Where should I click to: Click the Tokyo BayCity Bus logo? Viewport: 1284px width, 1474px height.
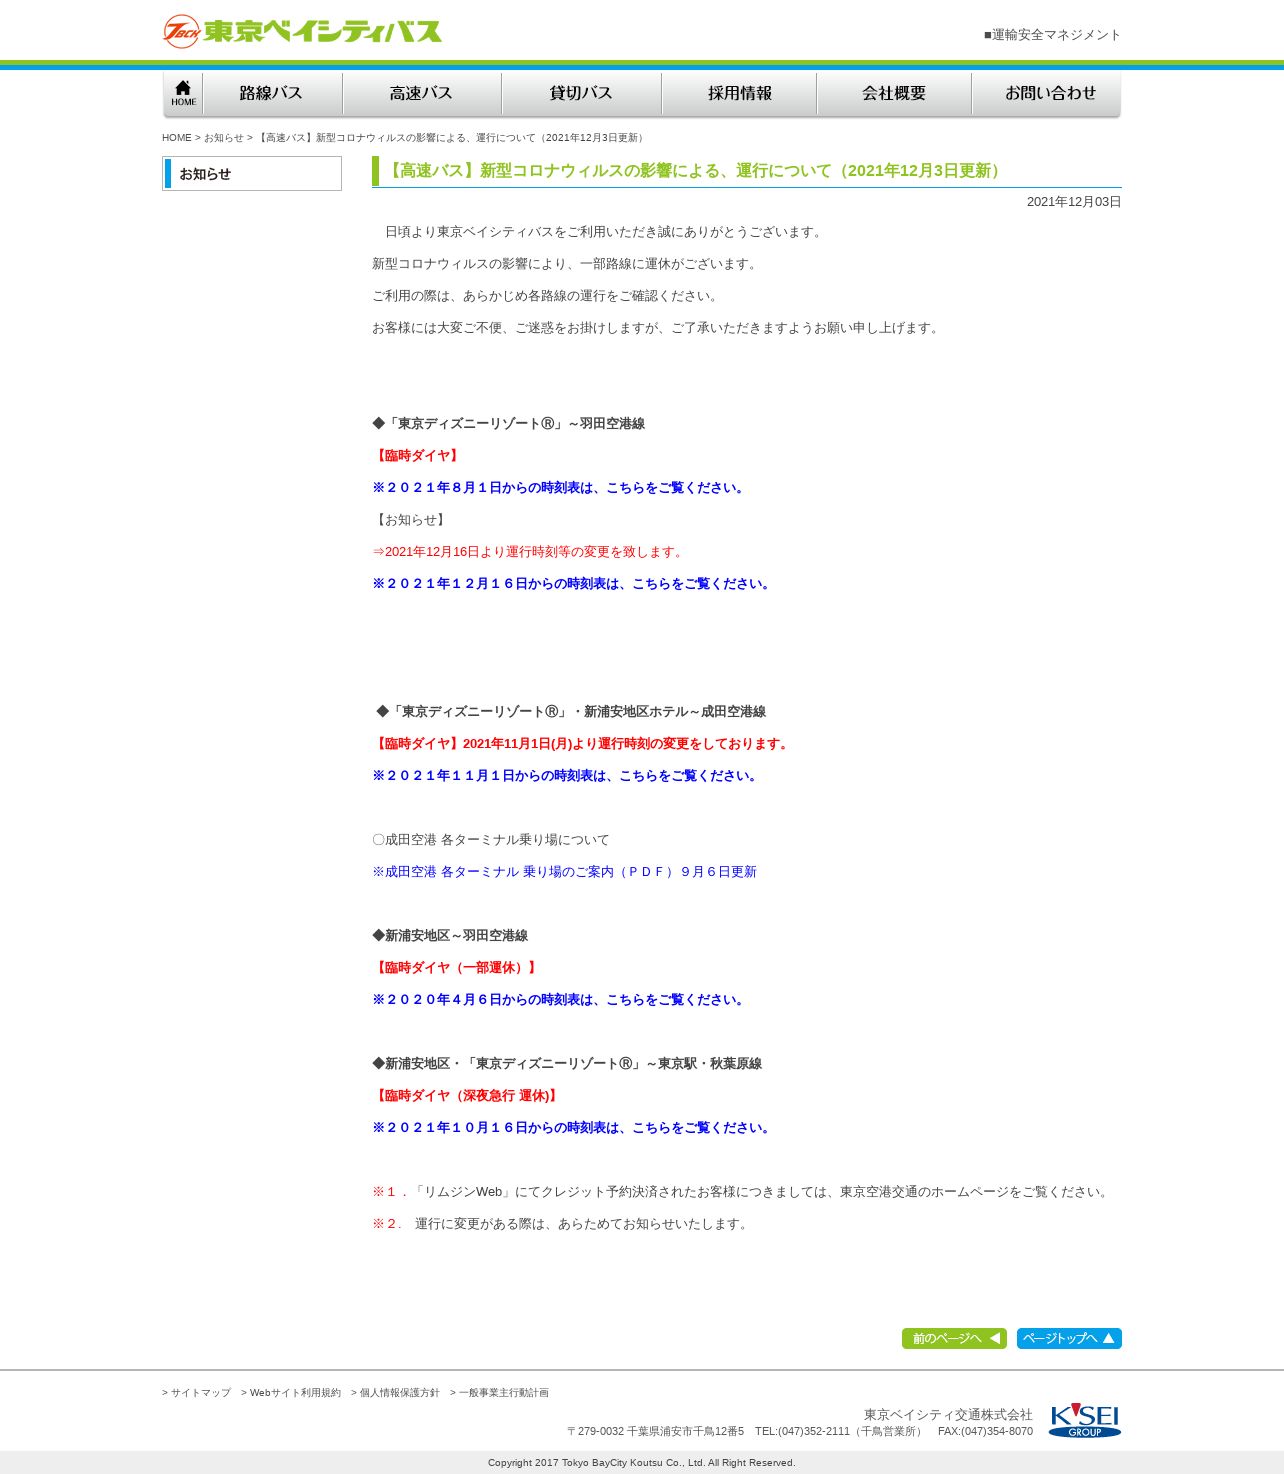tap(302, 31)
